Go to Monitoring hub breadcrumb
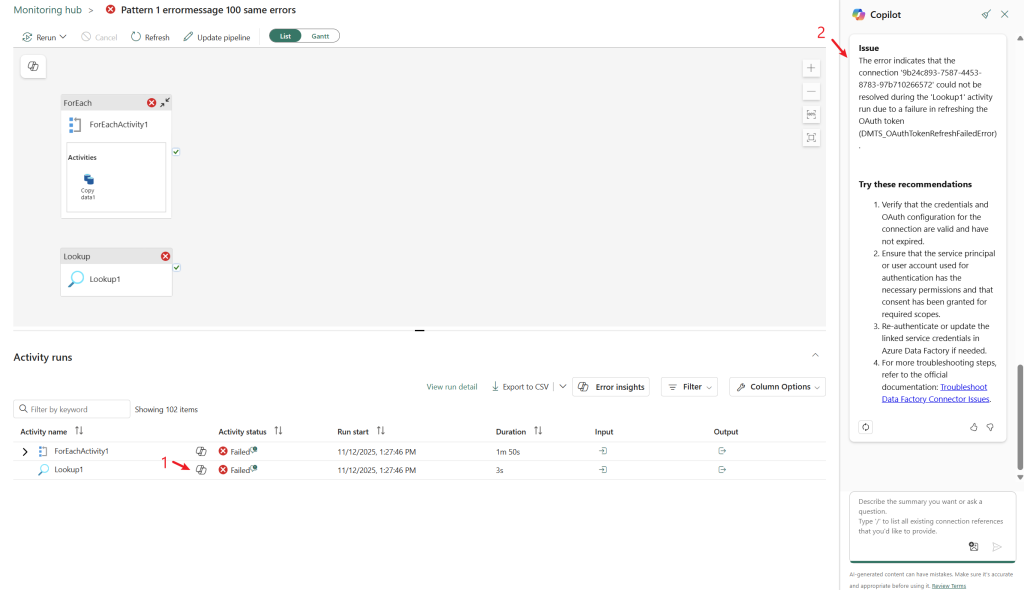The width and height of the screenshot is (1024, 590). click(x=45, y=10)
